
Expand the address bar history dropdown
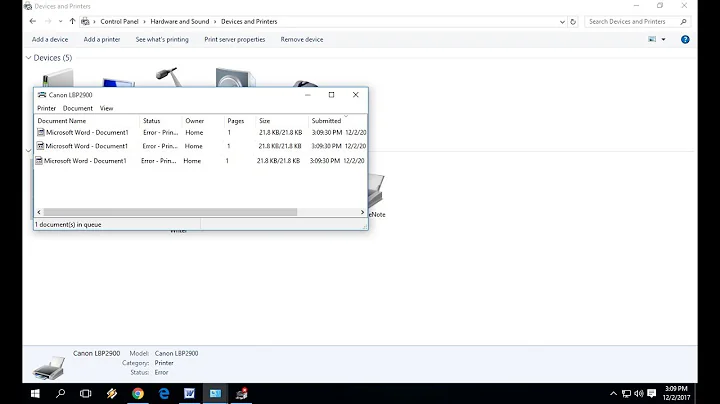(x=562, y=22)
